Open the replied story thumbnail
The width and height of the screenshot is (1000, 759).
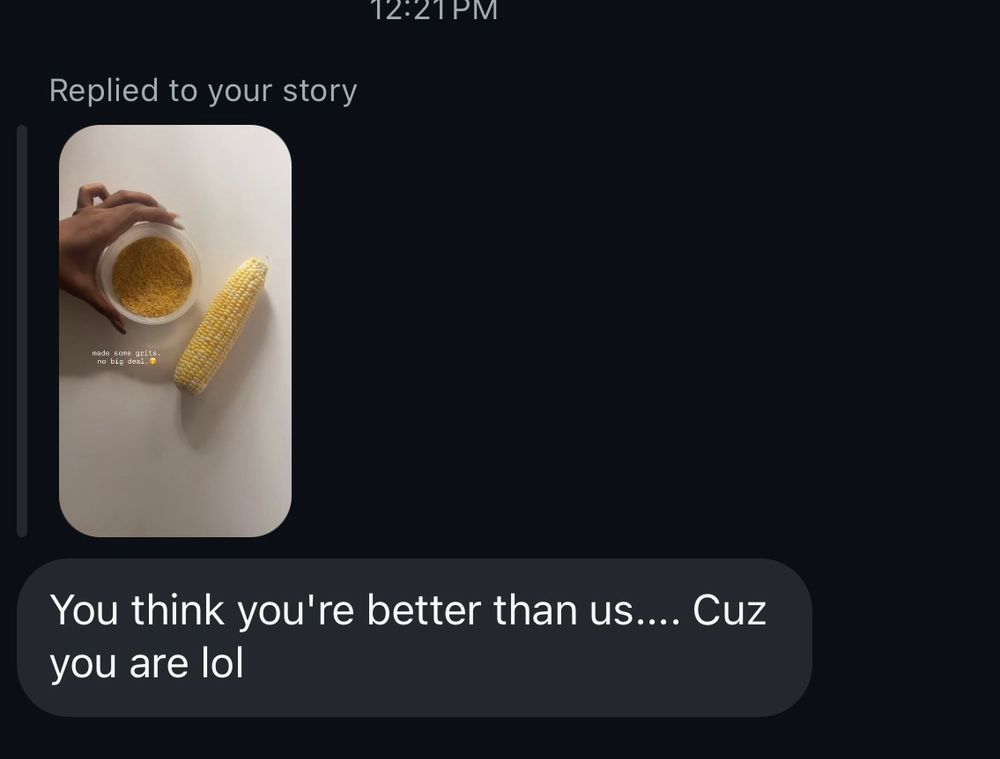[x=175, y=330]
